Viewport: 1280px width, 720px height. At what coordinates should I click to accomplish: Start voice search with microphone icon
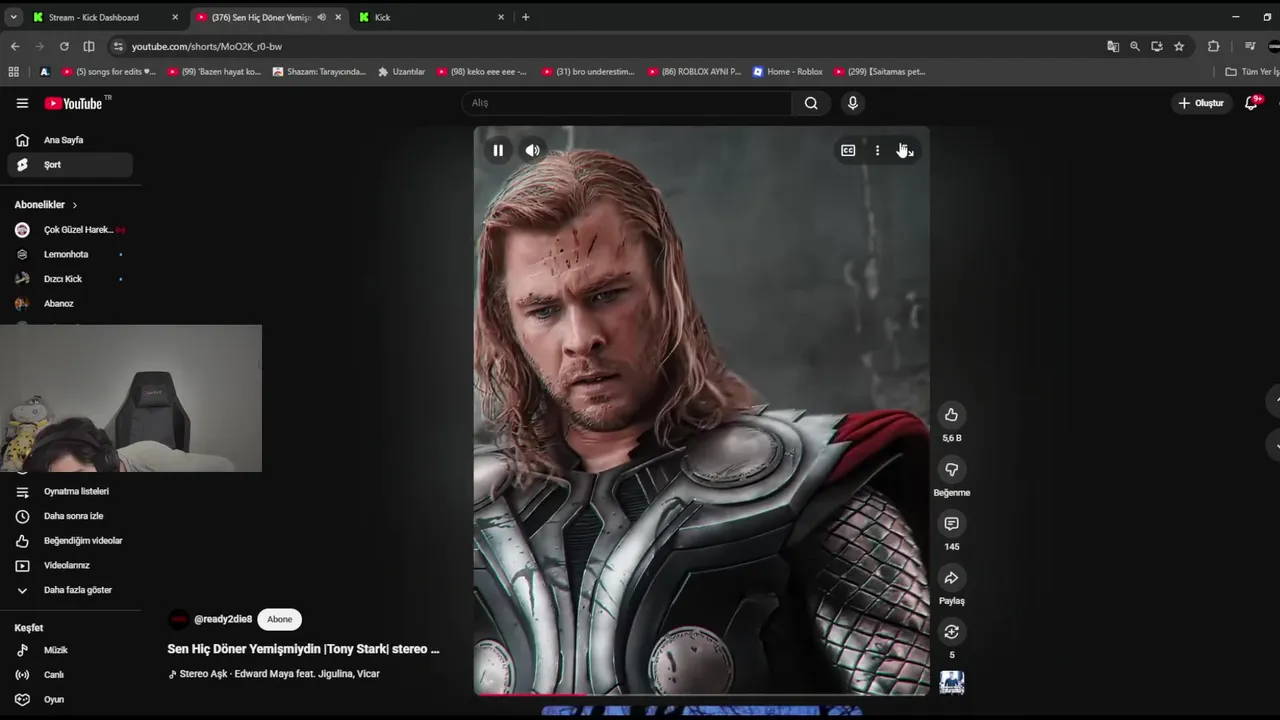[852, 103]
